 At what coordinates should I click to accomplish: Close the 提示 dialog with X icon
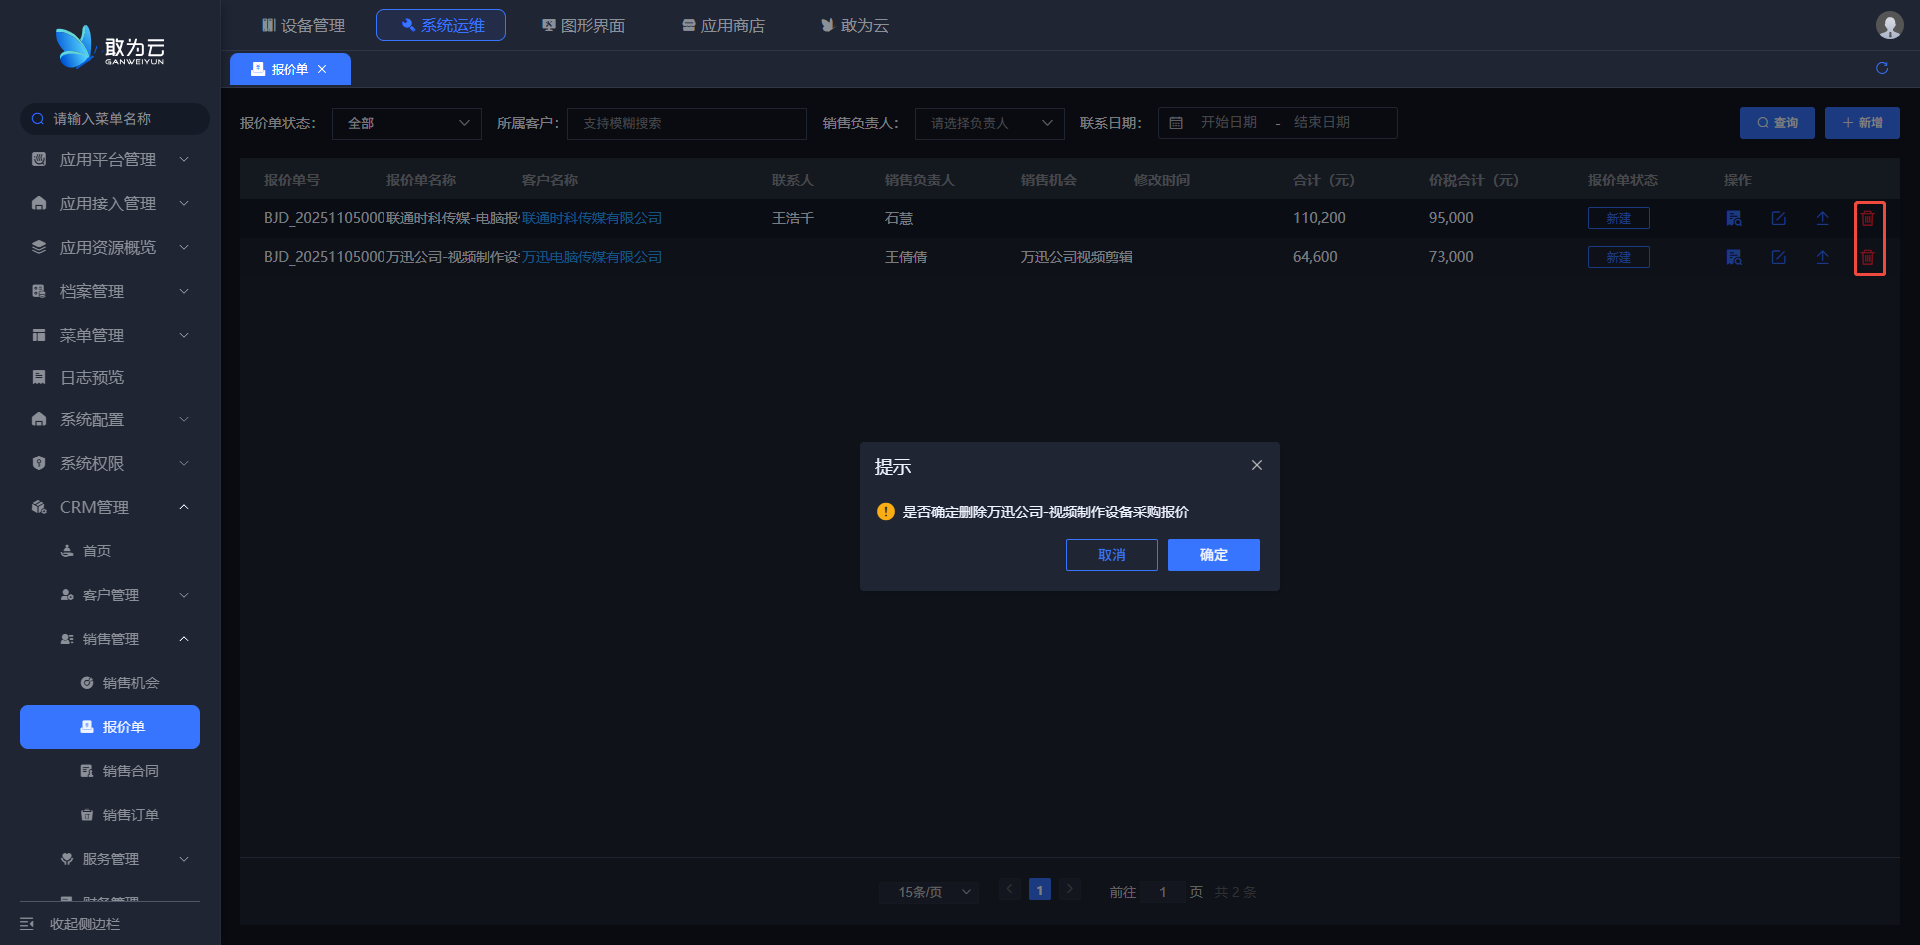pos(1256,465)
